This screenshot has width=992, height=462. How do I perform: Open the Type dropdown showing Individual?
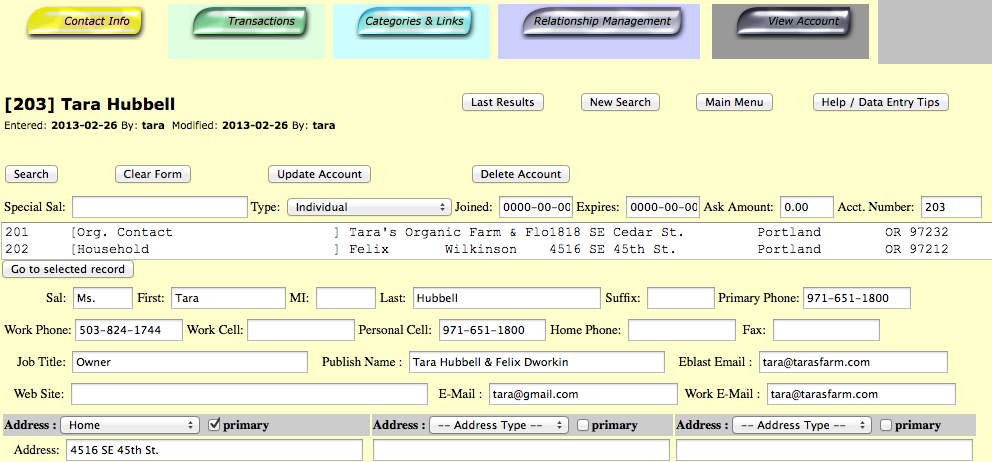point(368,207)
